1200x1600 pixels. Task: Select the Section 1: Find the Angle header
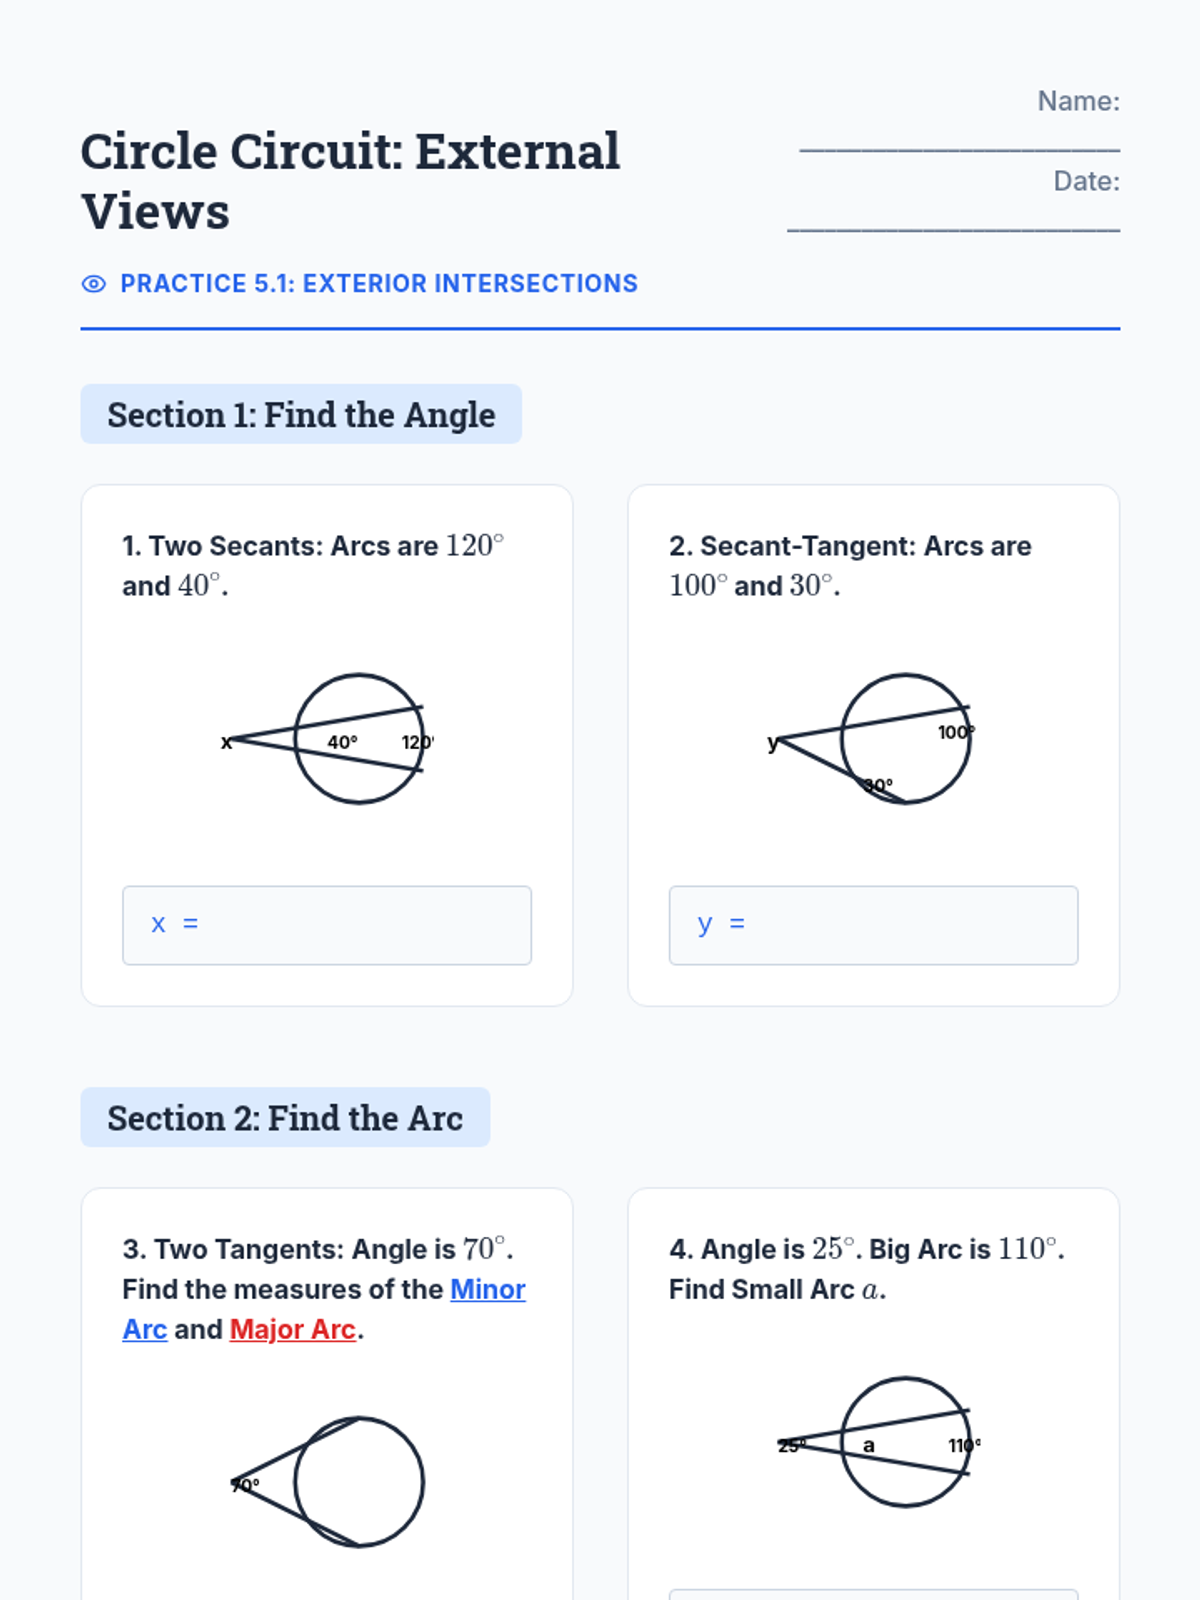tap(301, 414)
